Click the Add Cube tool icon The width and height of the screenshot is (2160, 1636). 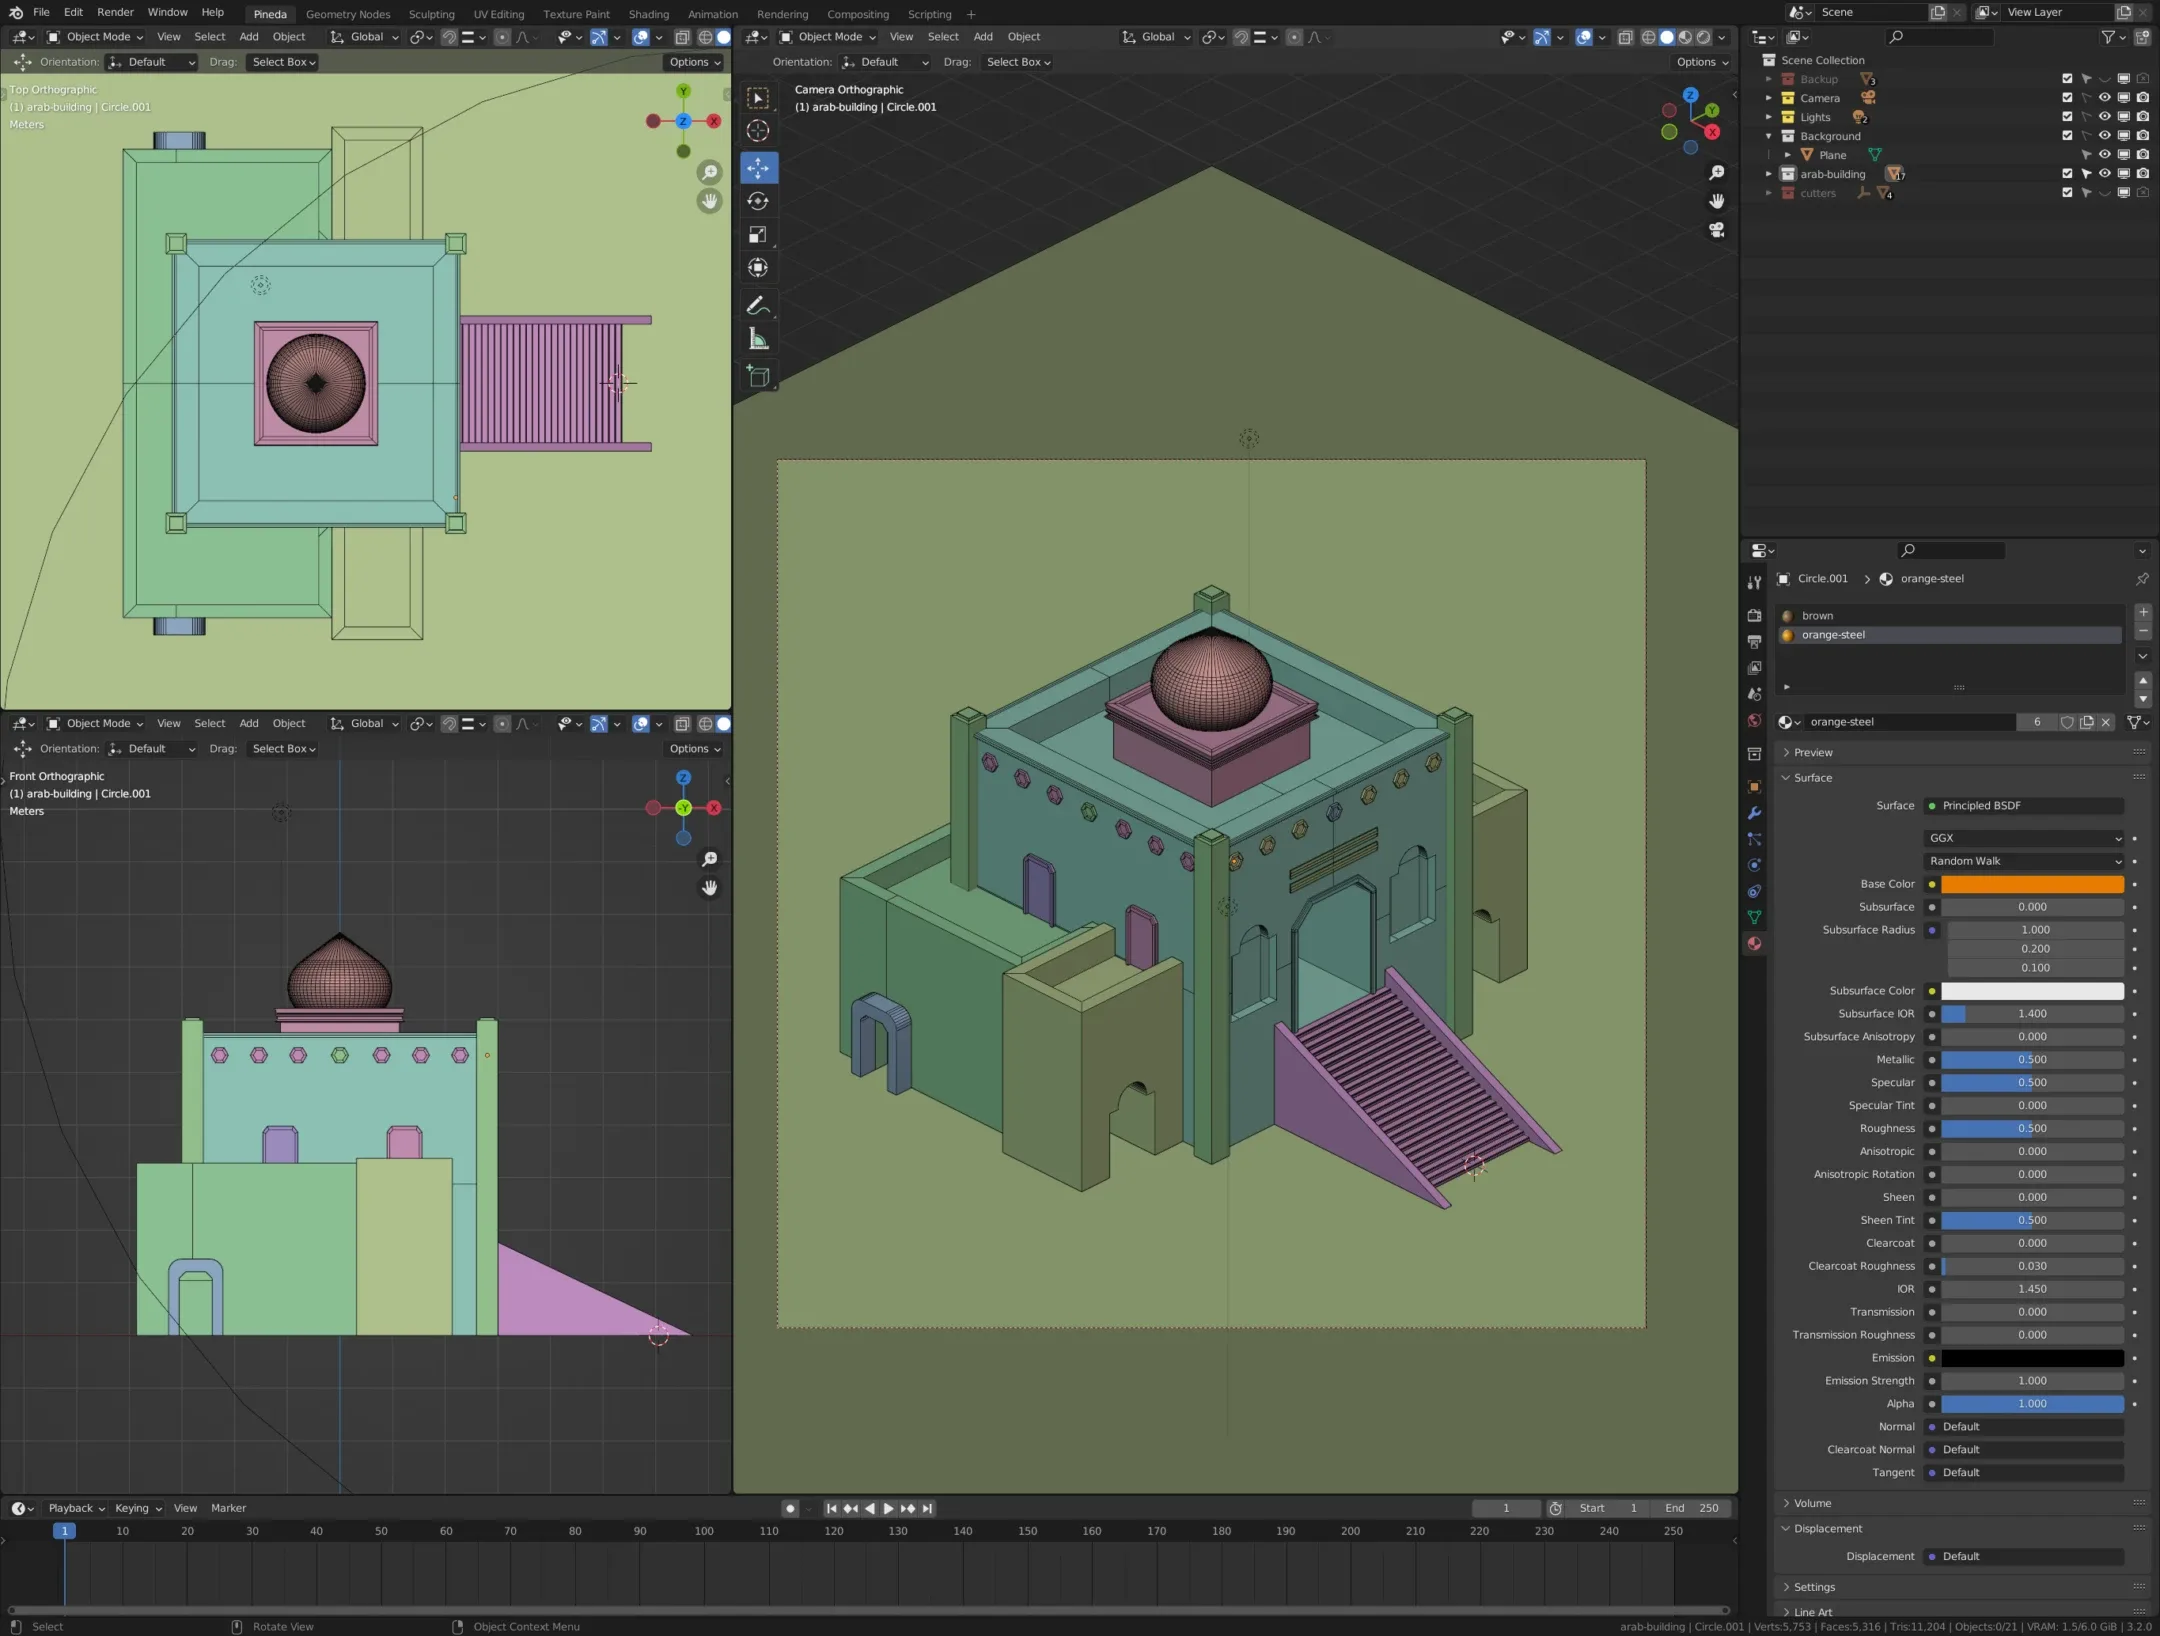pyautogui.click(x=758, y=376)
